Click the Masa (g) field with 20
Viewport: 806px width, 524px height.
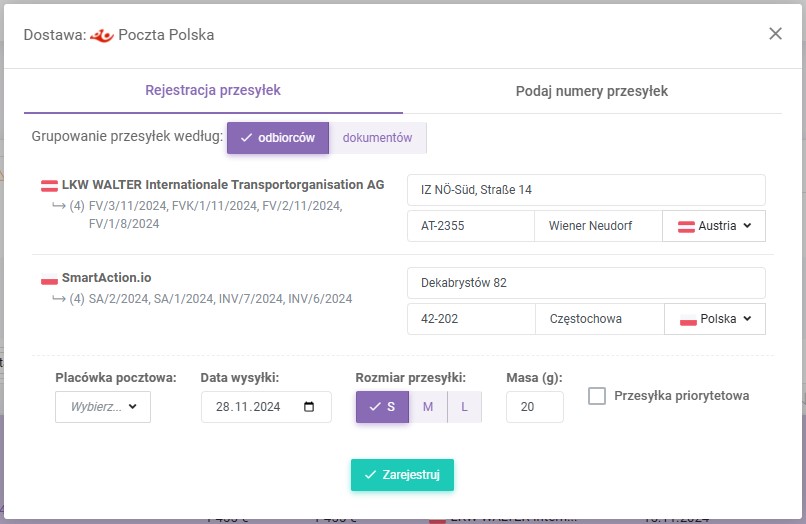[x=535, y=407]
